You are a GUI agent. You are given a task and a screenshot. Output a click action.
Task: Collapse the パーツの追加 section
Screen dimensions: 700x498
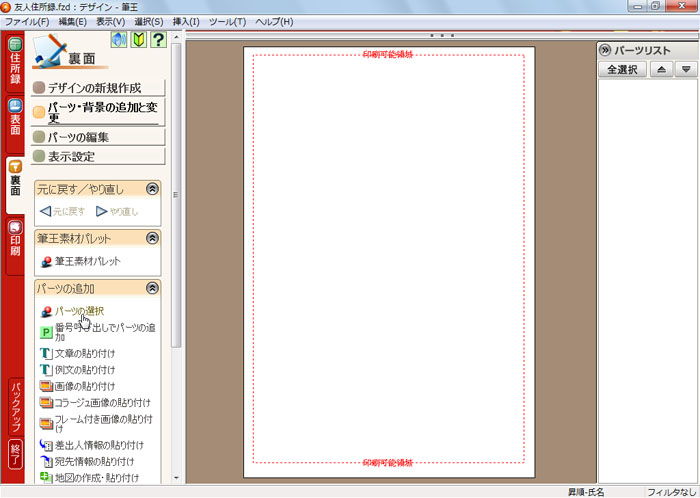tap(152, 288)
